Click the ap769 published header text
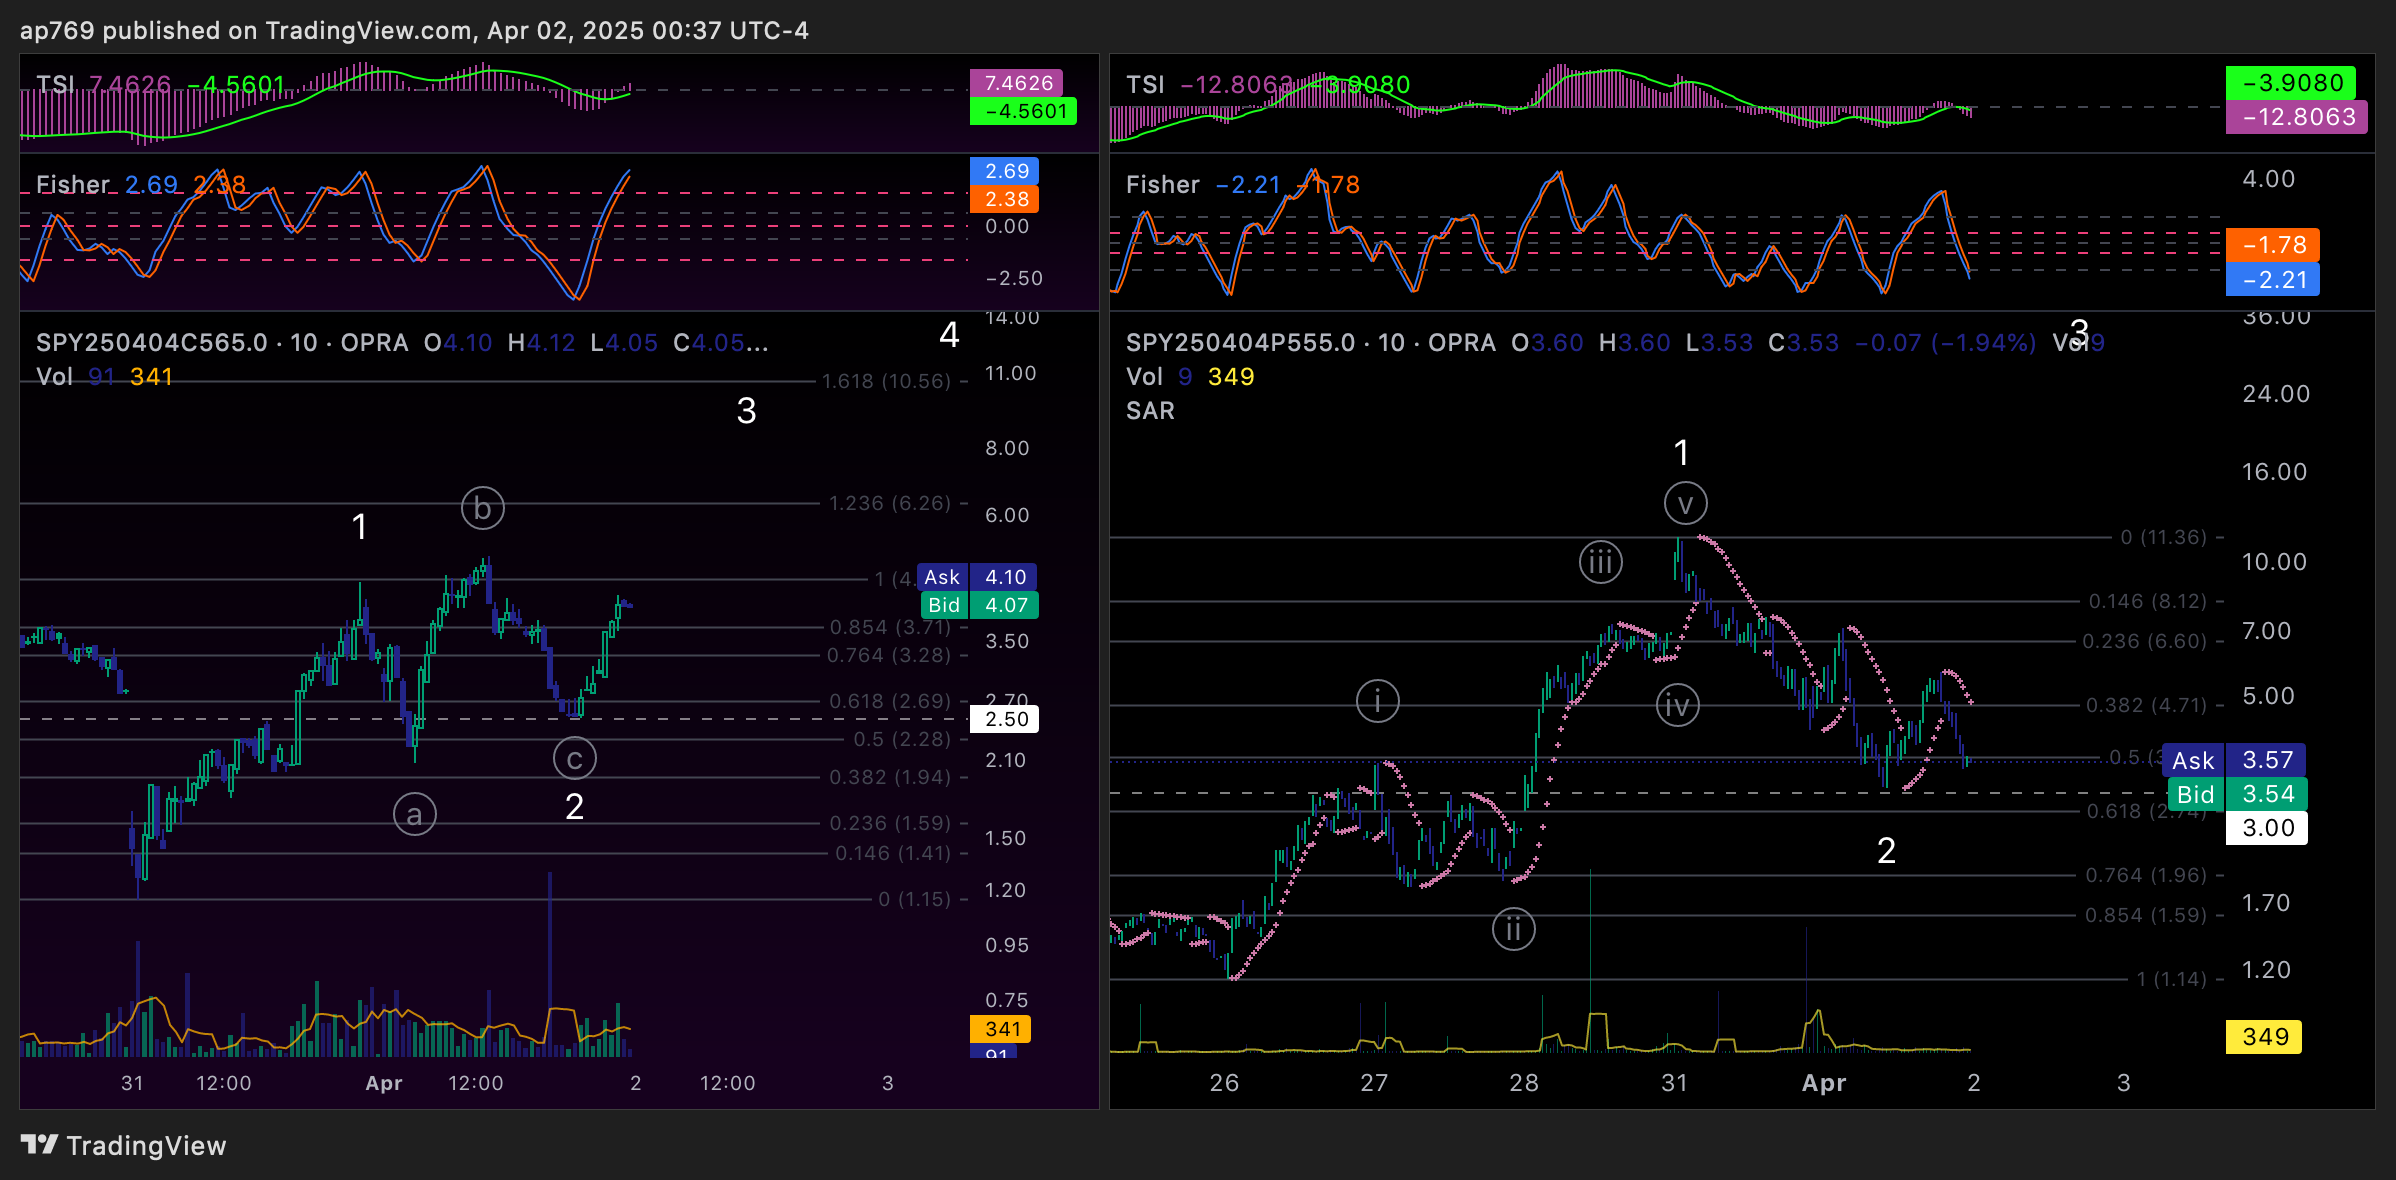The image size is (2396, 1180). pyautogui.click(x=414, y=30)
